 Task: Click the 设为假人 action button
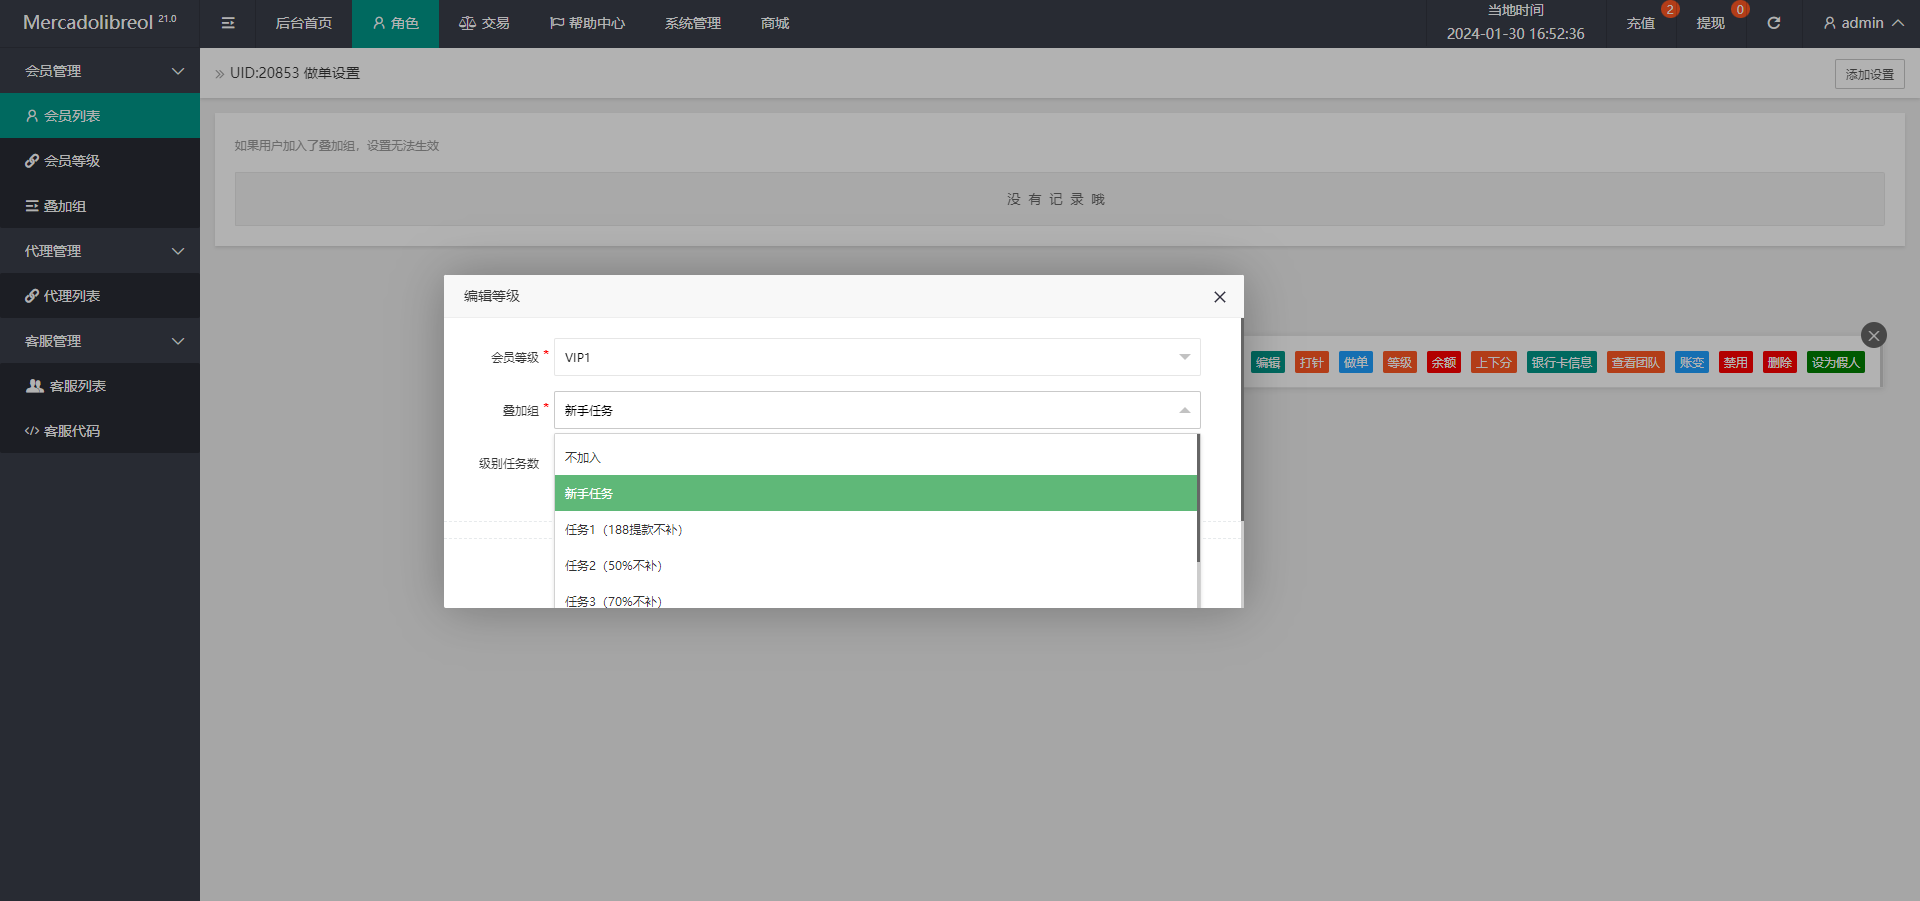click(1836, 362)
